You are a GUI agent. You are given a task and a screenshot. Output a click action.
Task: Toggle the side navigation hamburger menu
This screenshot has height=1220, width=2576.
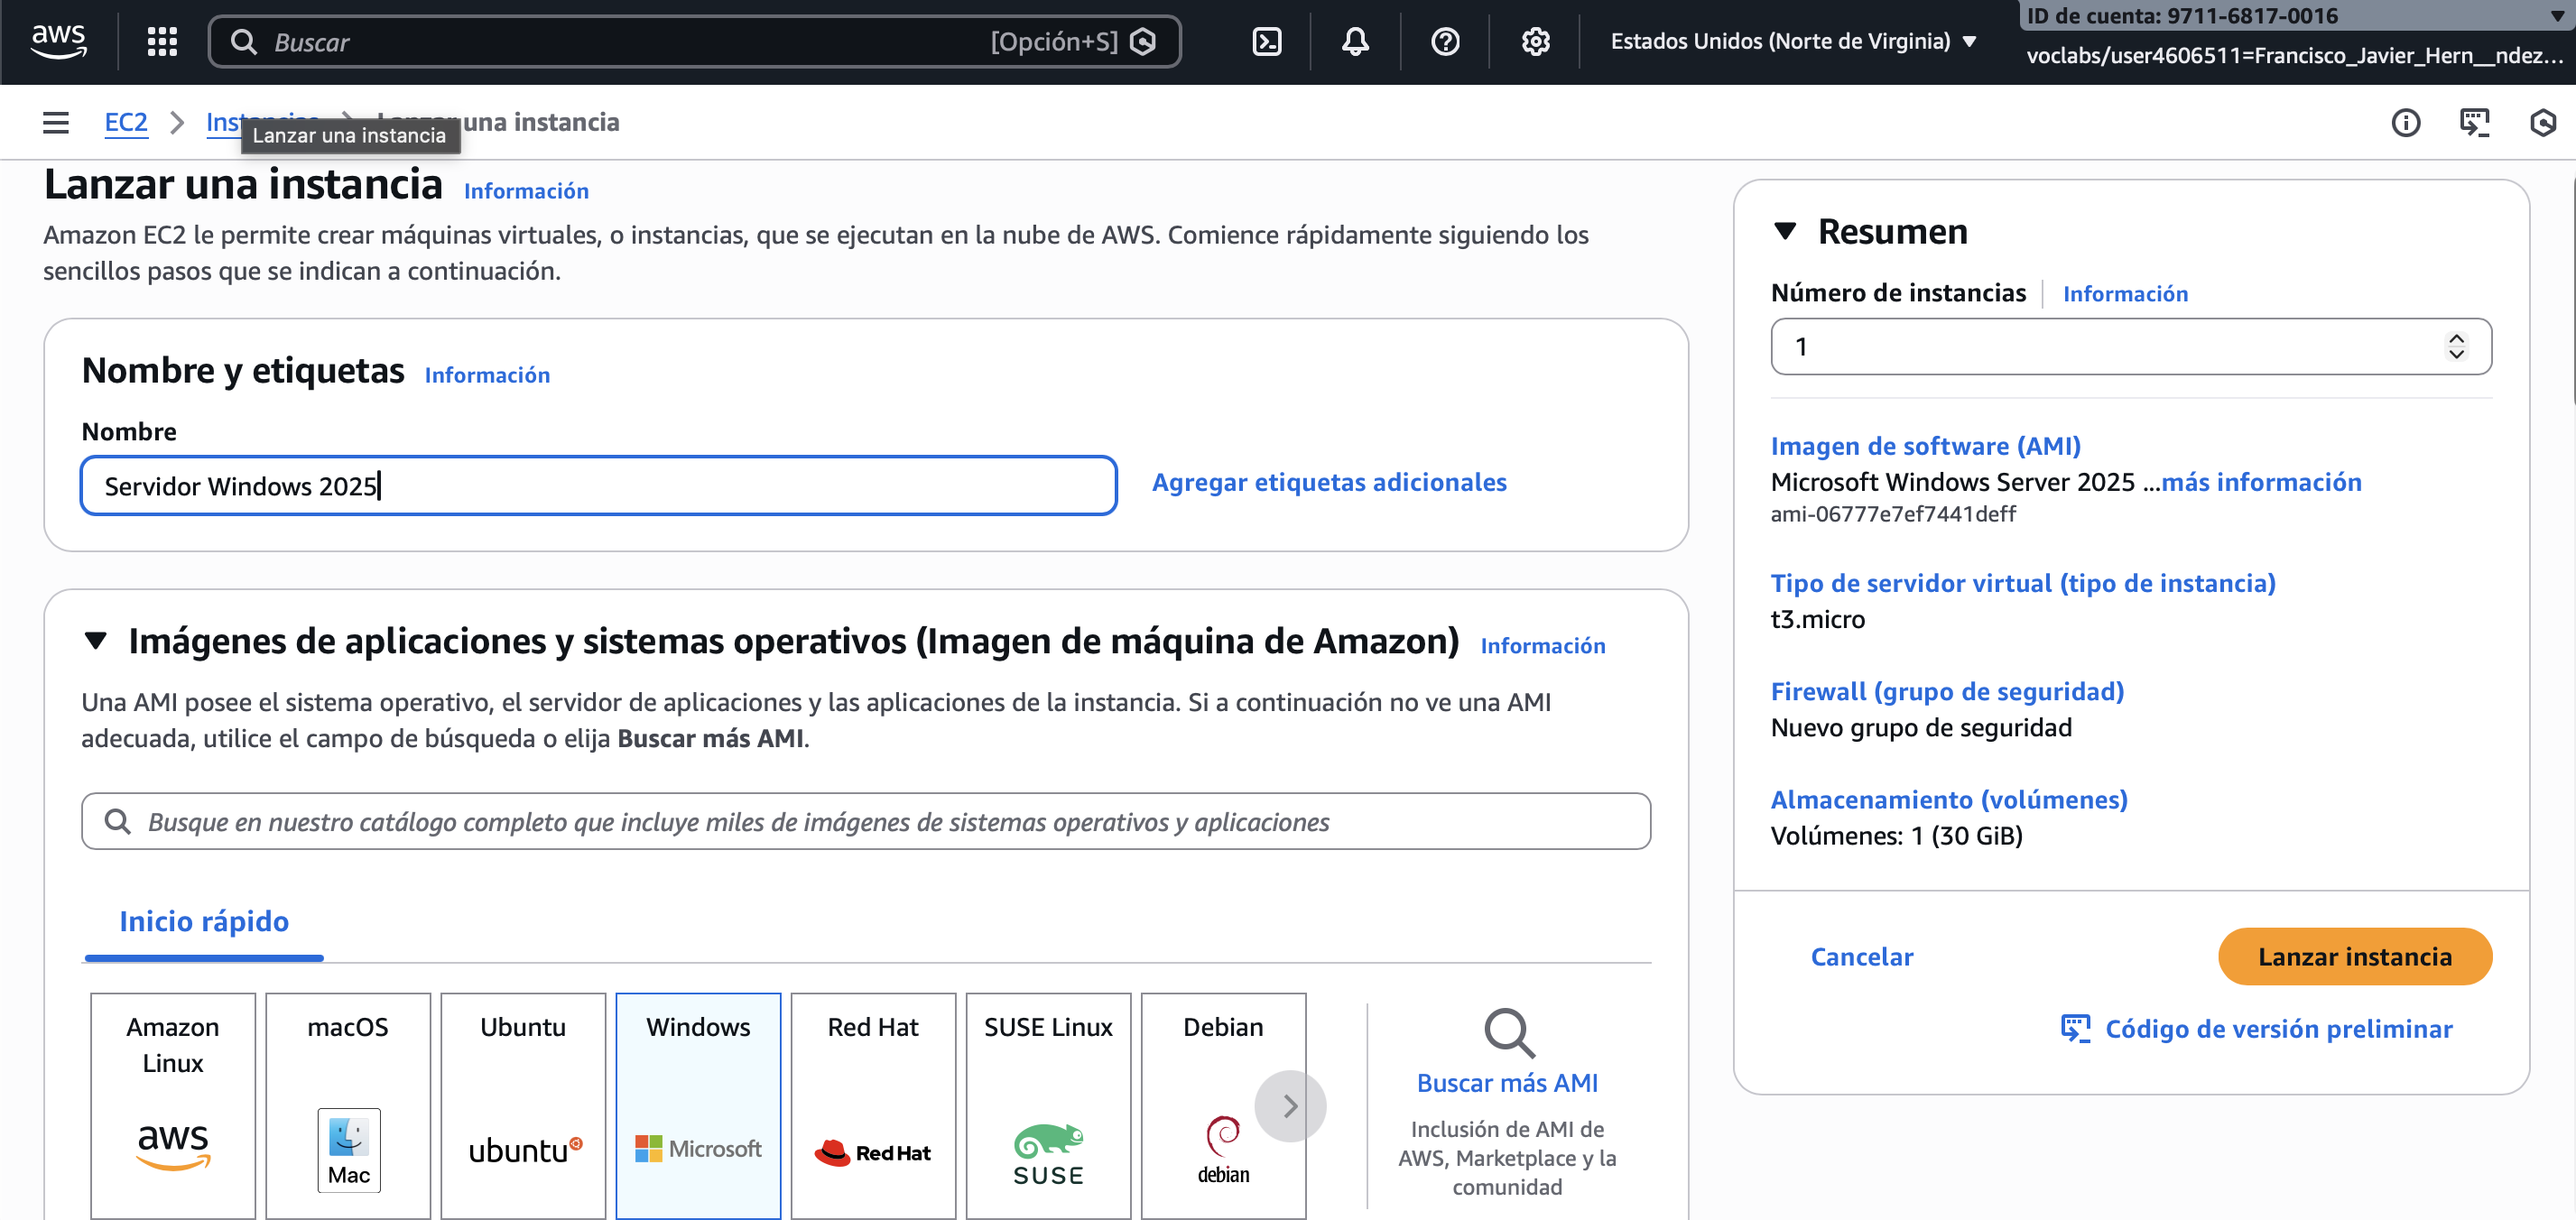56,122
